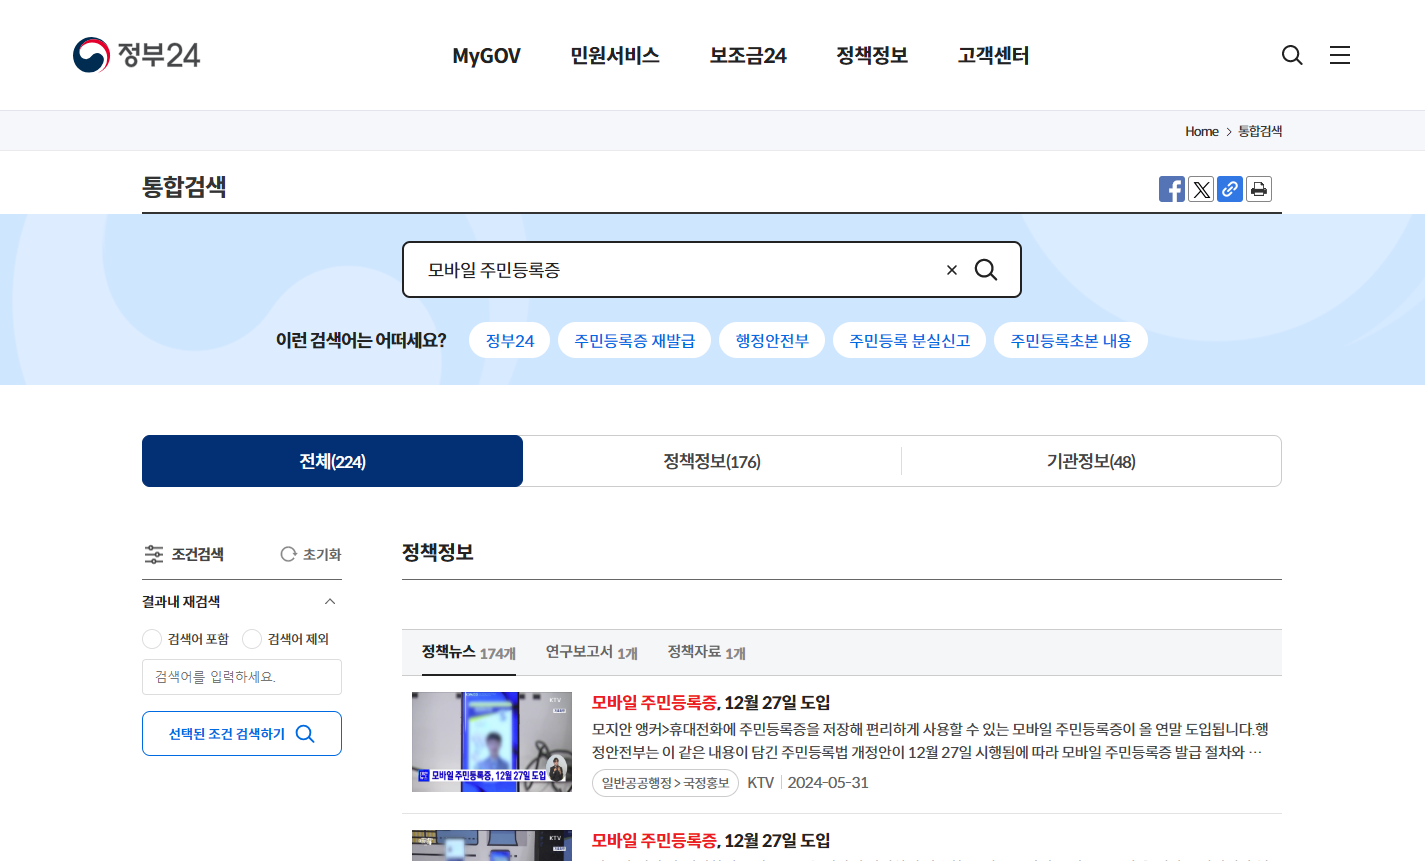
Task: Open the first news result thumbnail
Action: coord(492,742)
